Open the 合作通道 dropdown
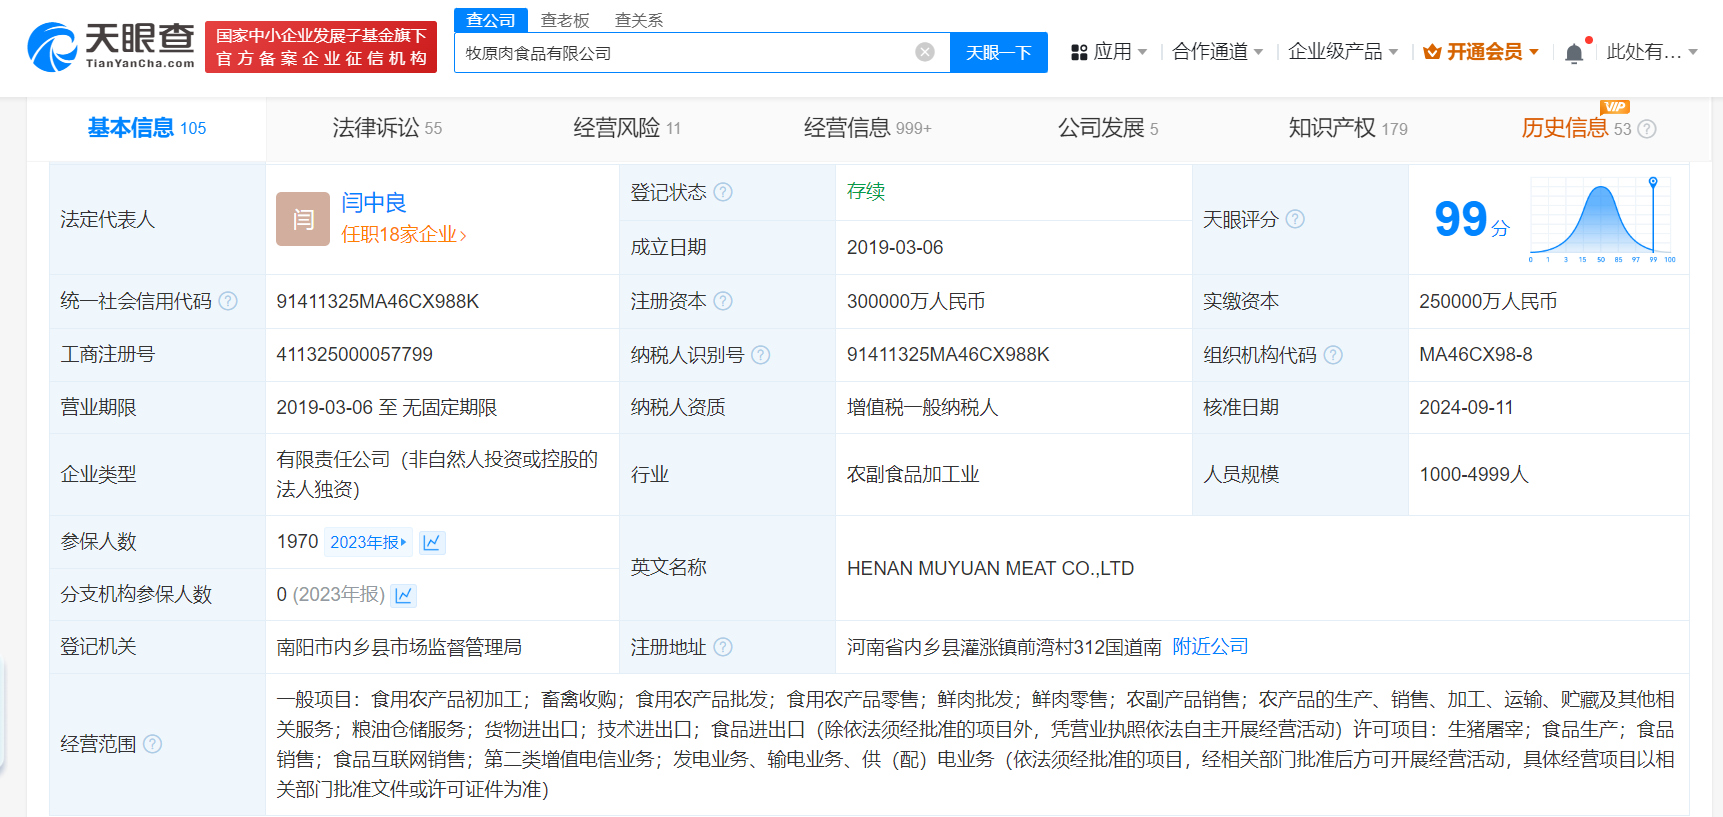 [1217, 52]
